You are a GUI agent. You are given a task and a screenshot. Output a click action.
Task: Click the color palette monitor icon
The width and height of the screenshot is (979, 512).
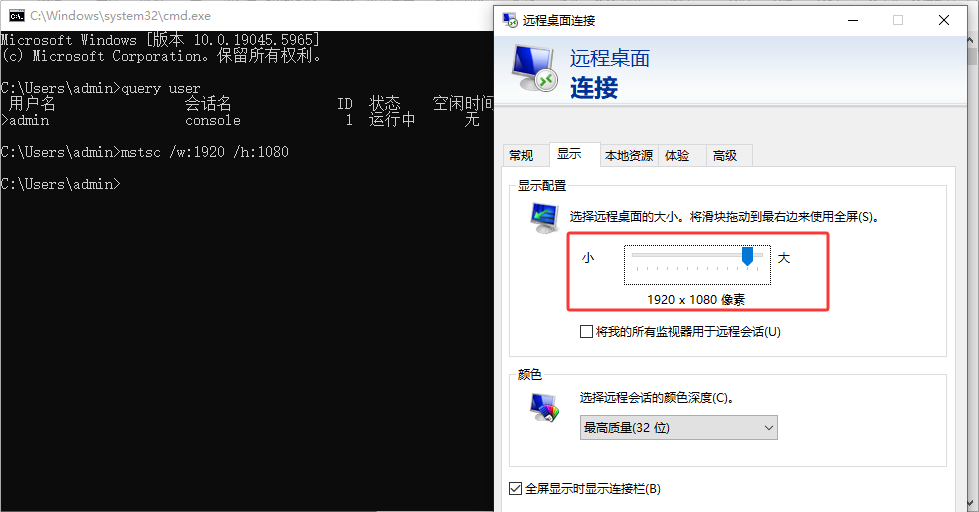(x=544, y=407)
